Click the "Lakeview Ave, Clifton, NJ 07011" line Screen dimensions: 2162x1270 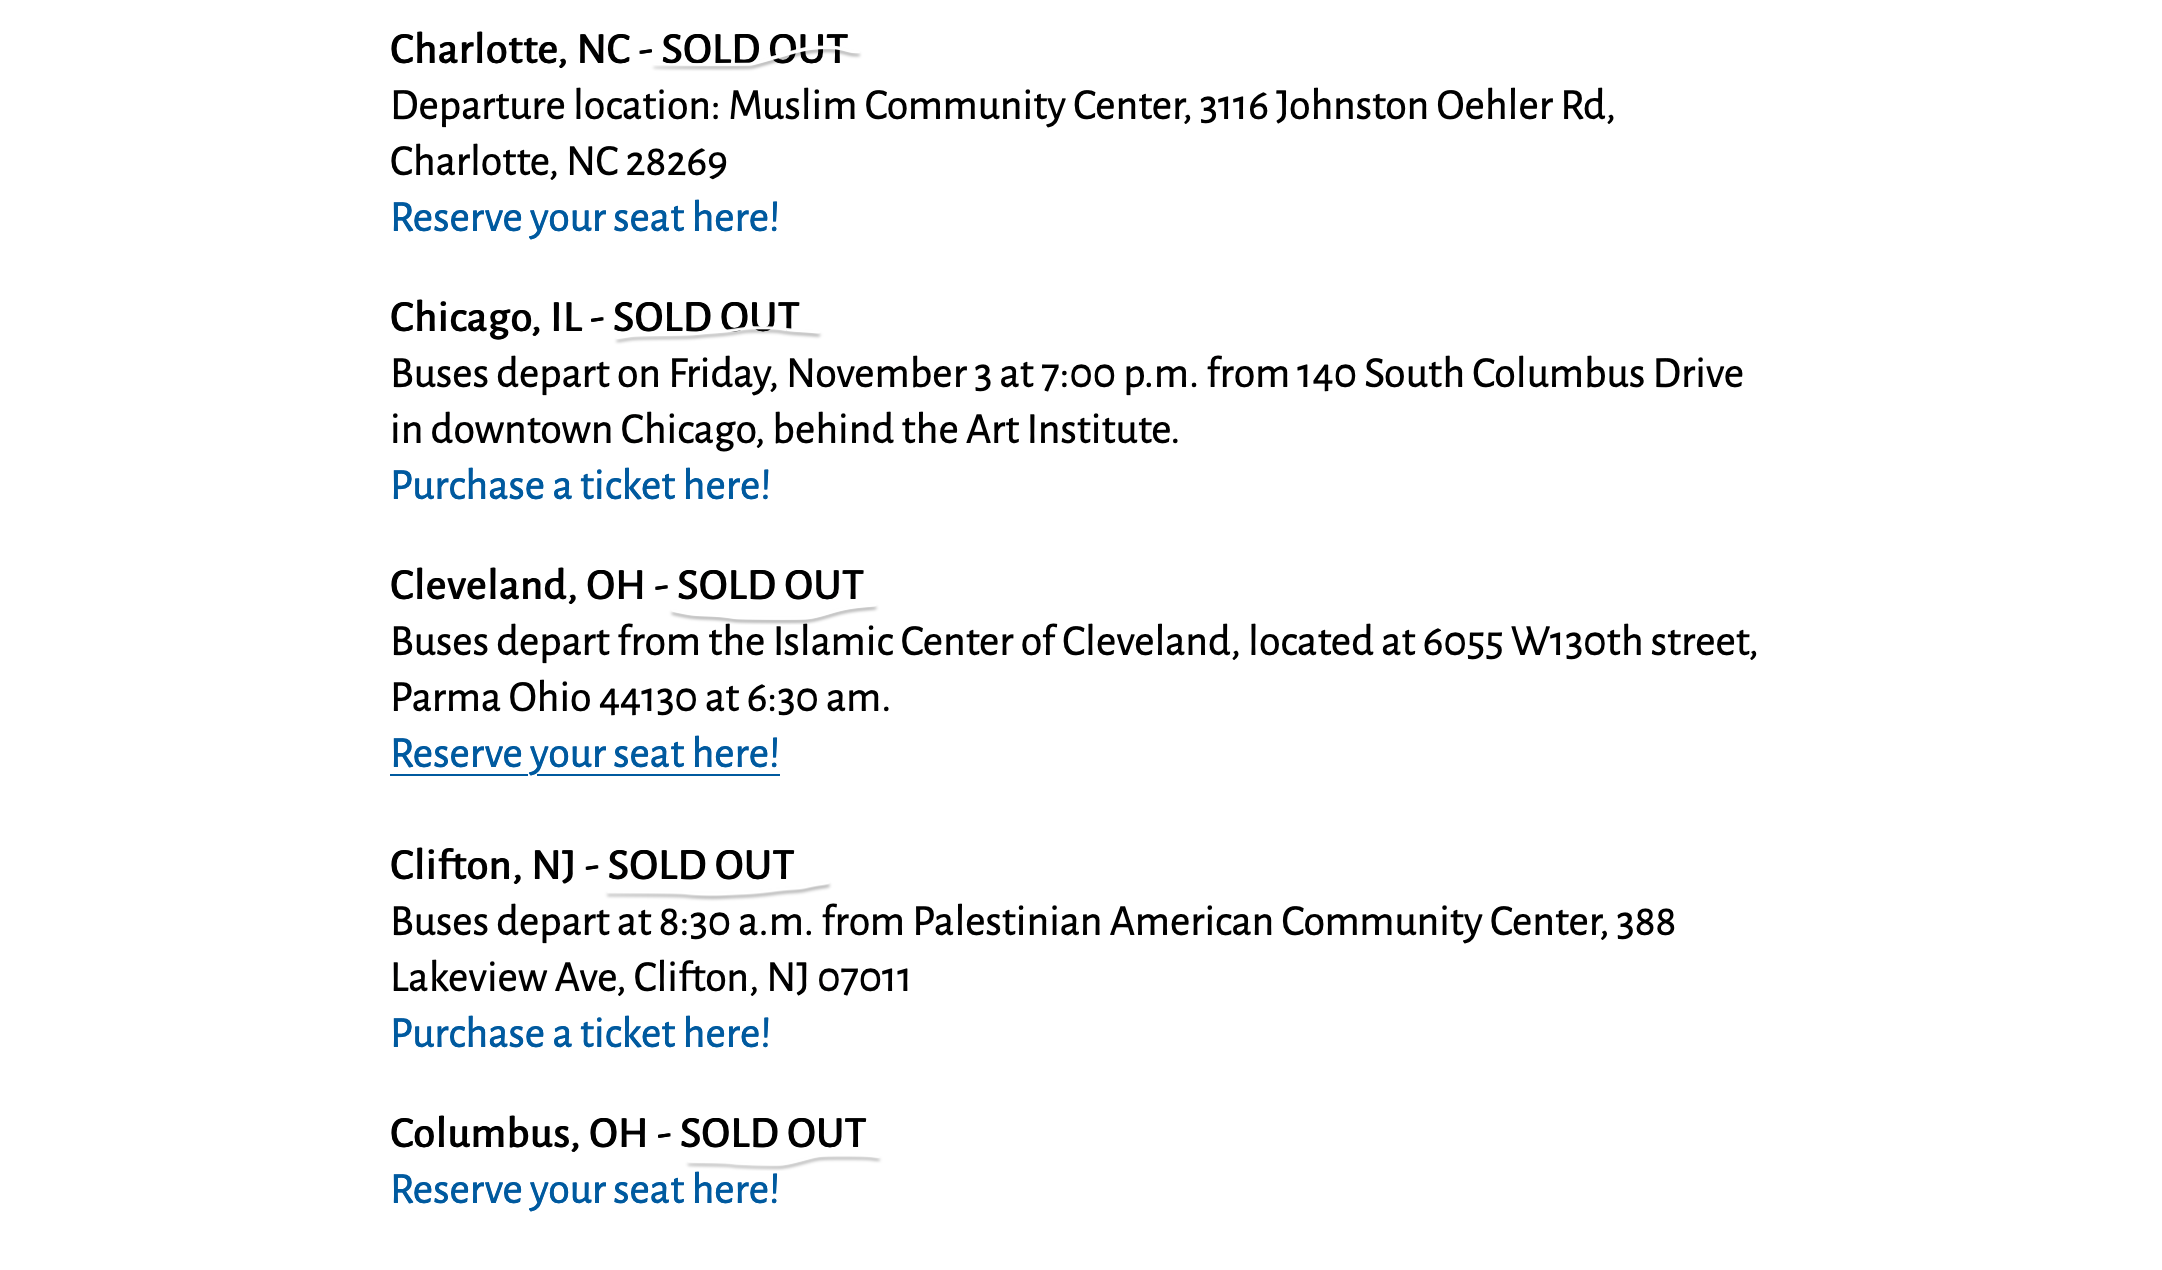click(x=650, y=978)
